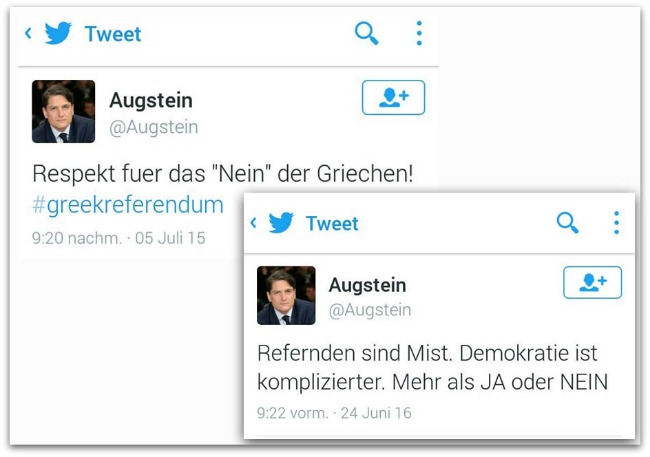Select the 9:22 vorm. 24 Juni 16 timestamp
650x457 pixels.
pyautogui.click(x=334, y=412)
